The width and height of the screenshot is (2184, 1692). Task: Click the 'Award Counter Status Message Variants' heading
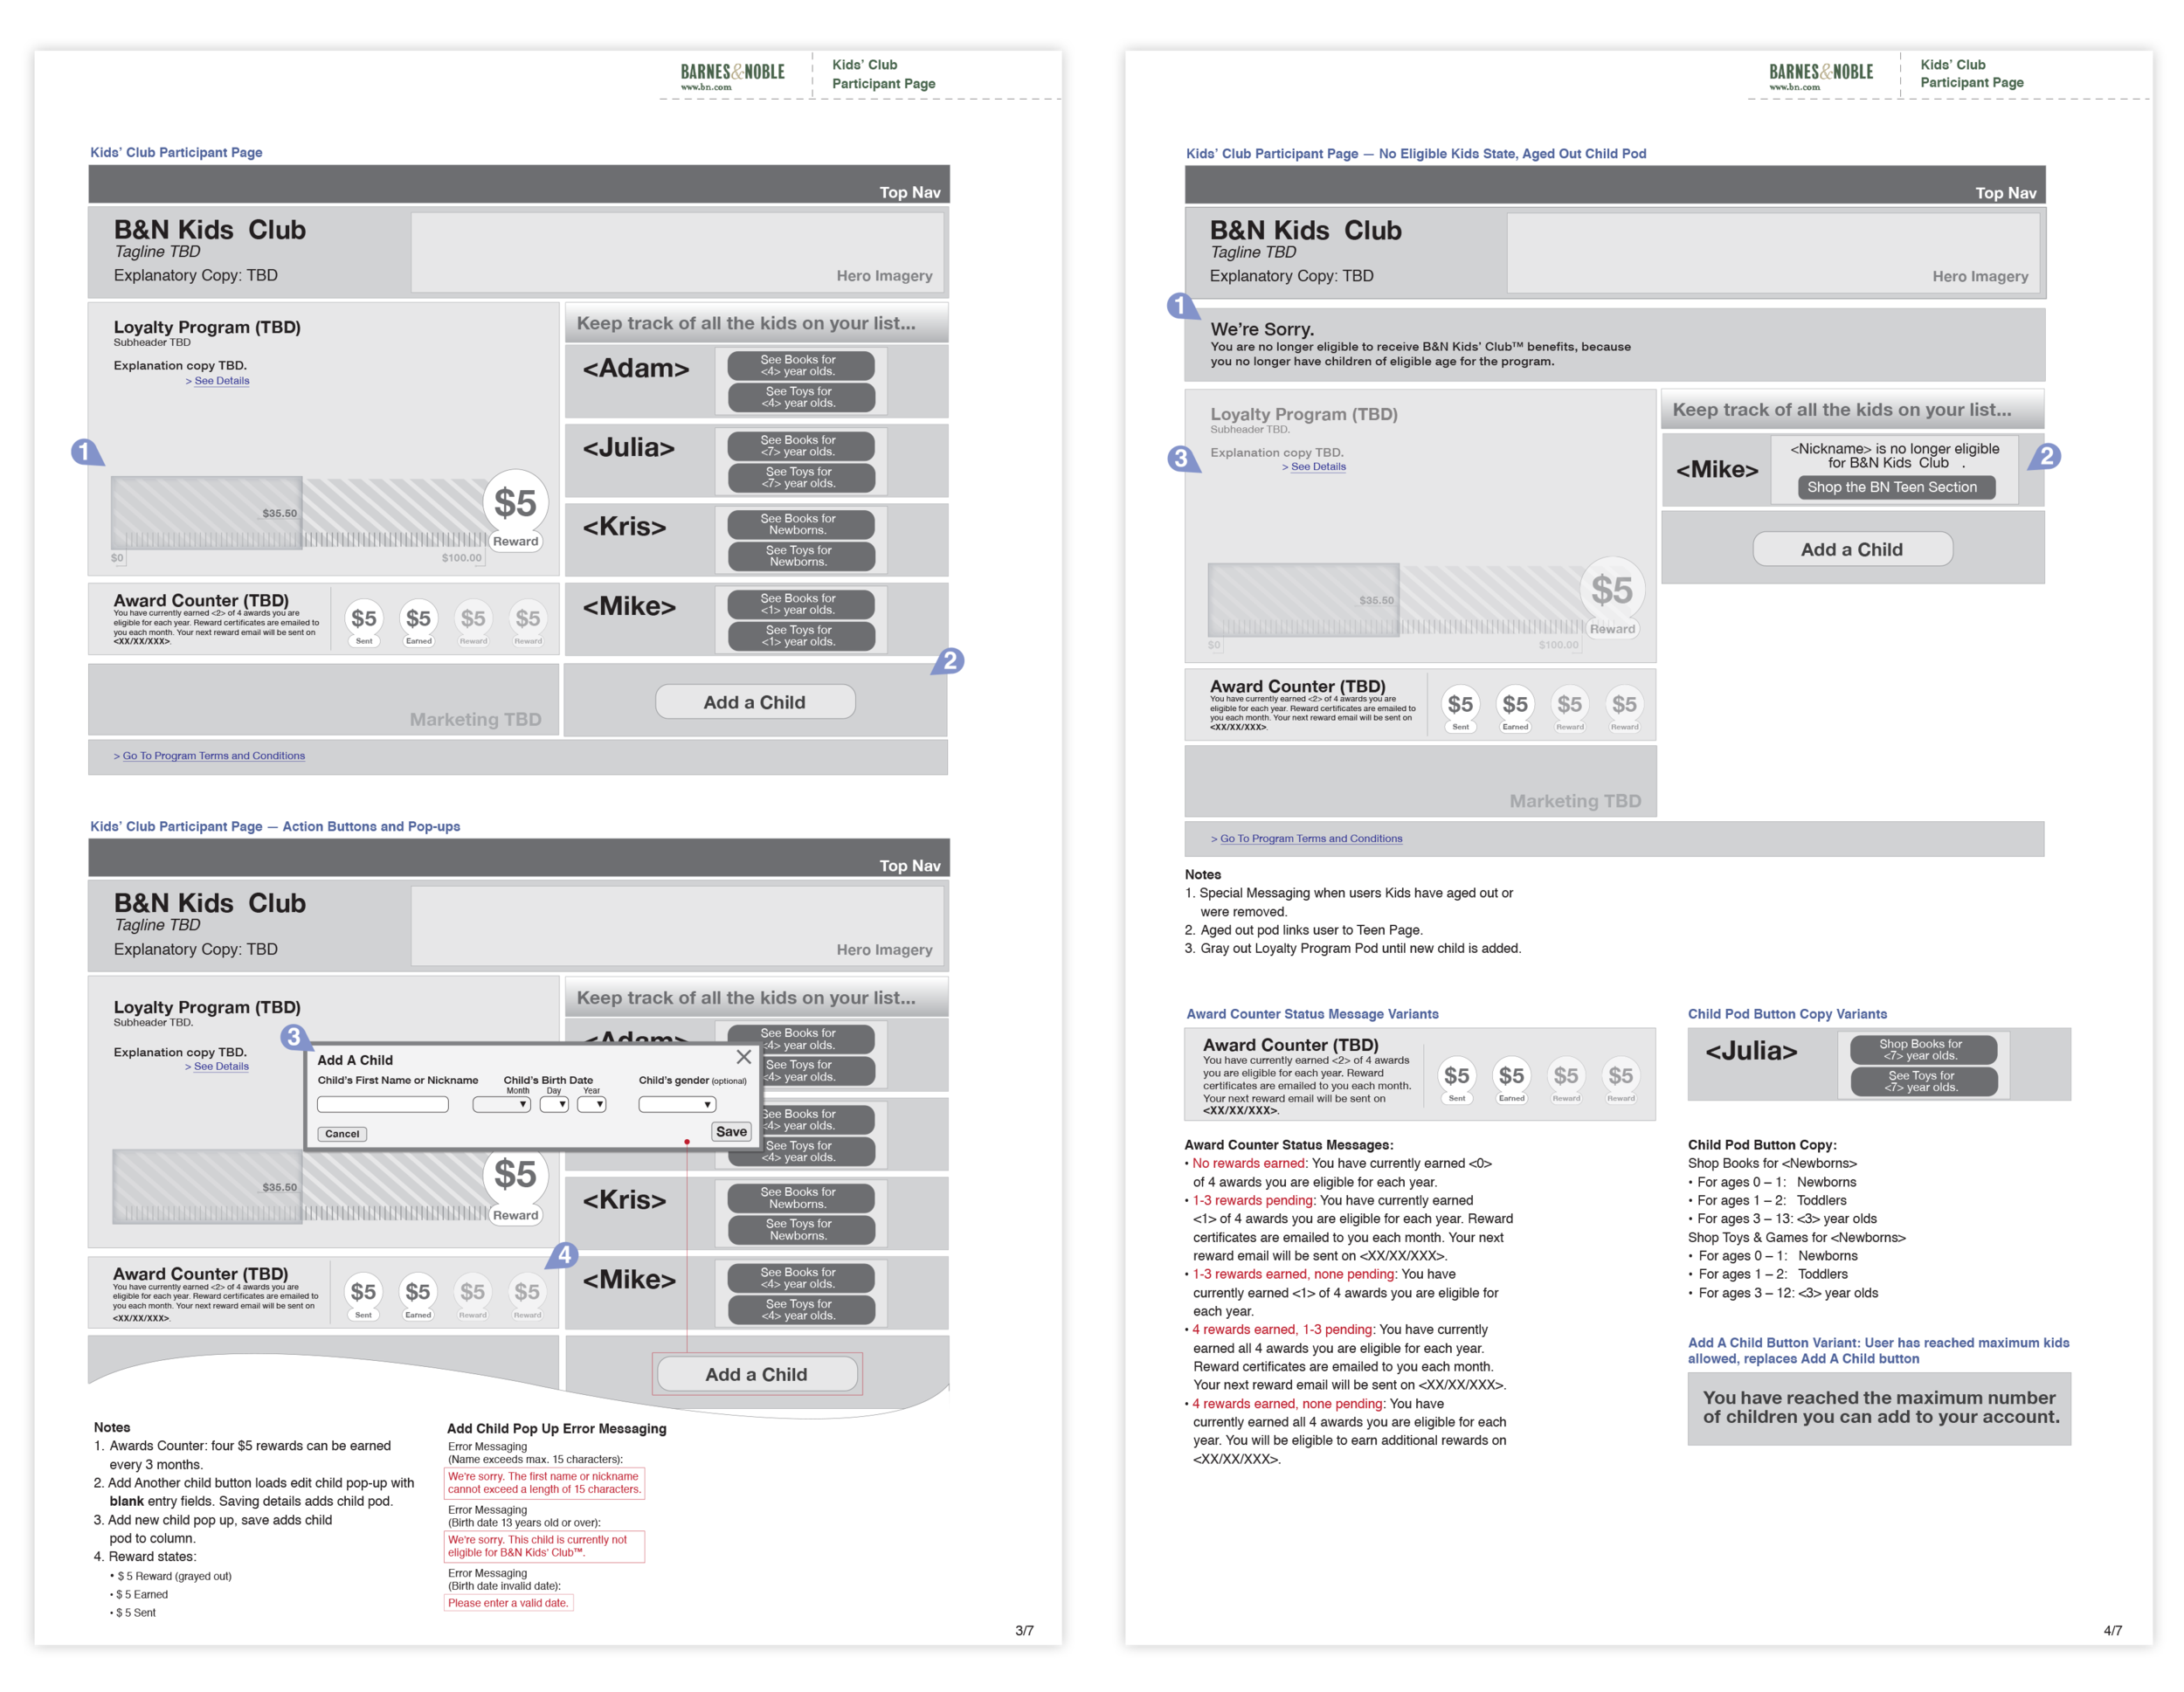(x=1312, y=1014)
